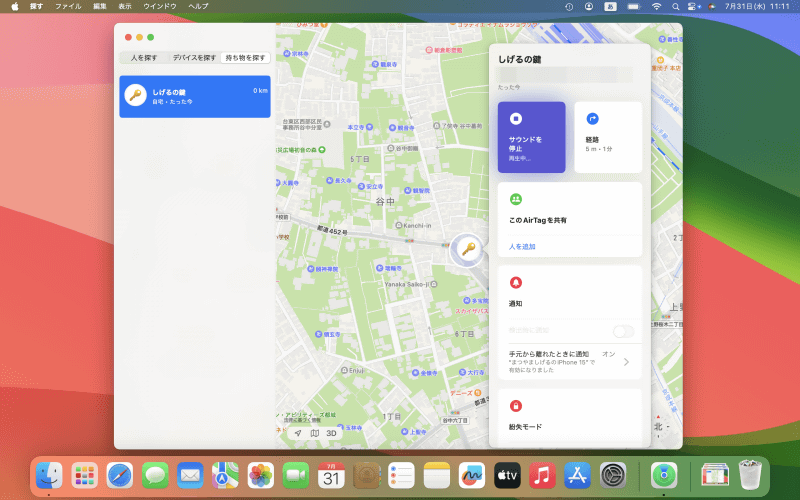Launch Music from the Dock
This screenshot has height=500, width=800.
pos(542,476)
